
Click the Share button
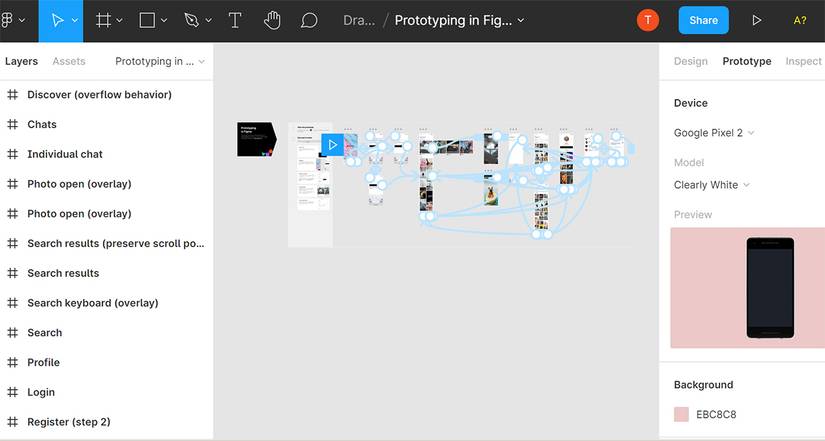(x=703, y=21)
